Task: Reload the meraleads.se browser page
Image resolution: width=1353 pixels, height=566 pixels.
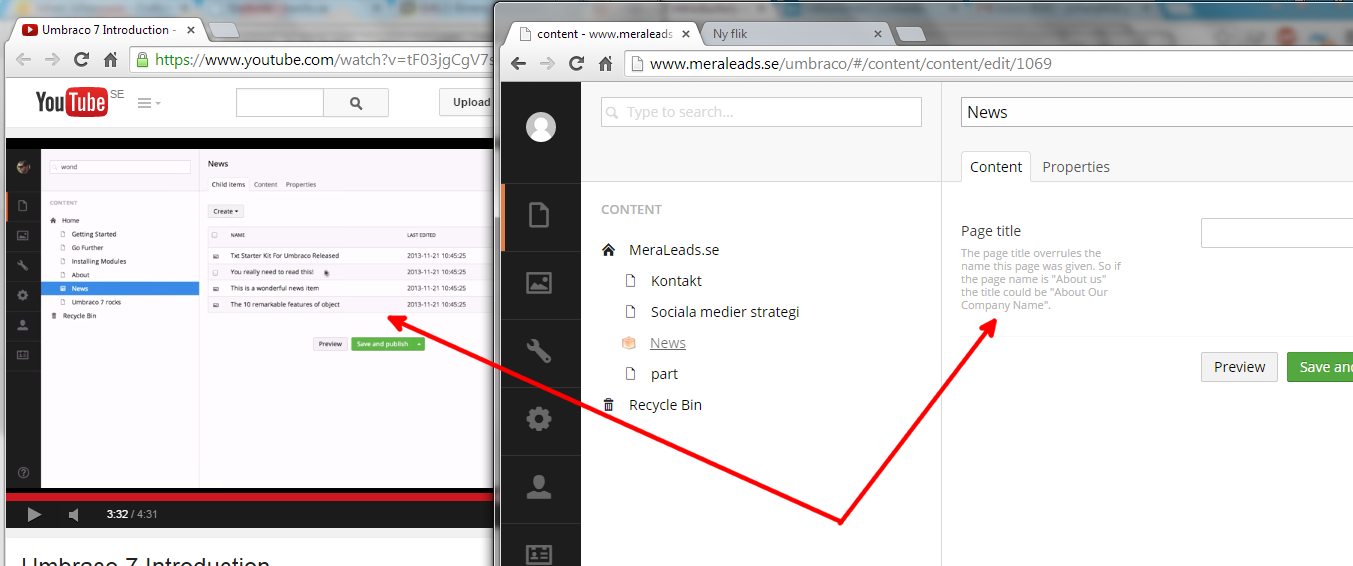Action: tap(576, 63)
